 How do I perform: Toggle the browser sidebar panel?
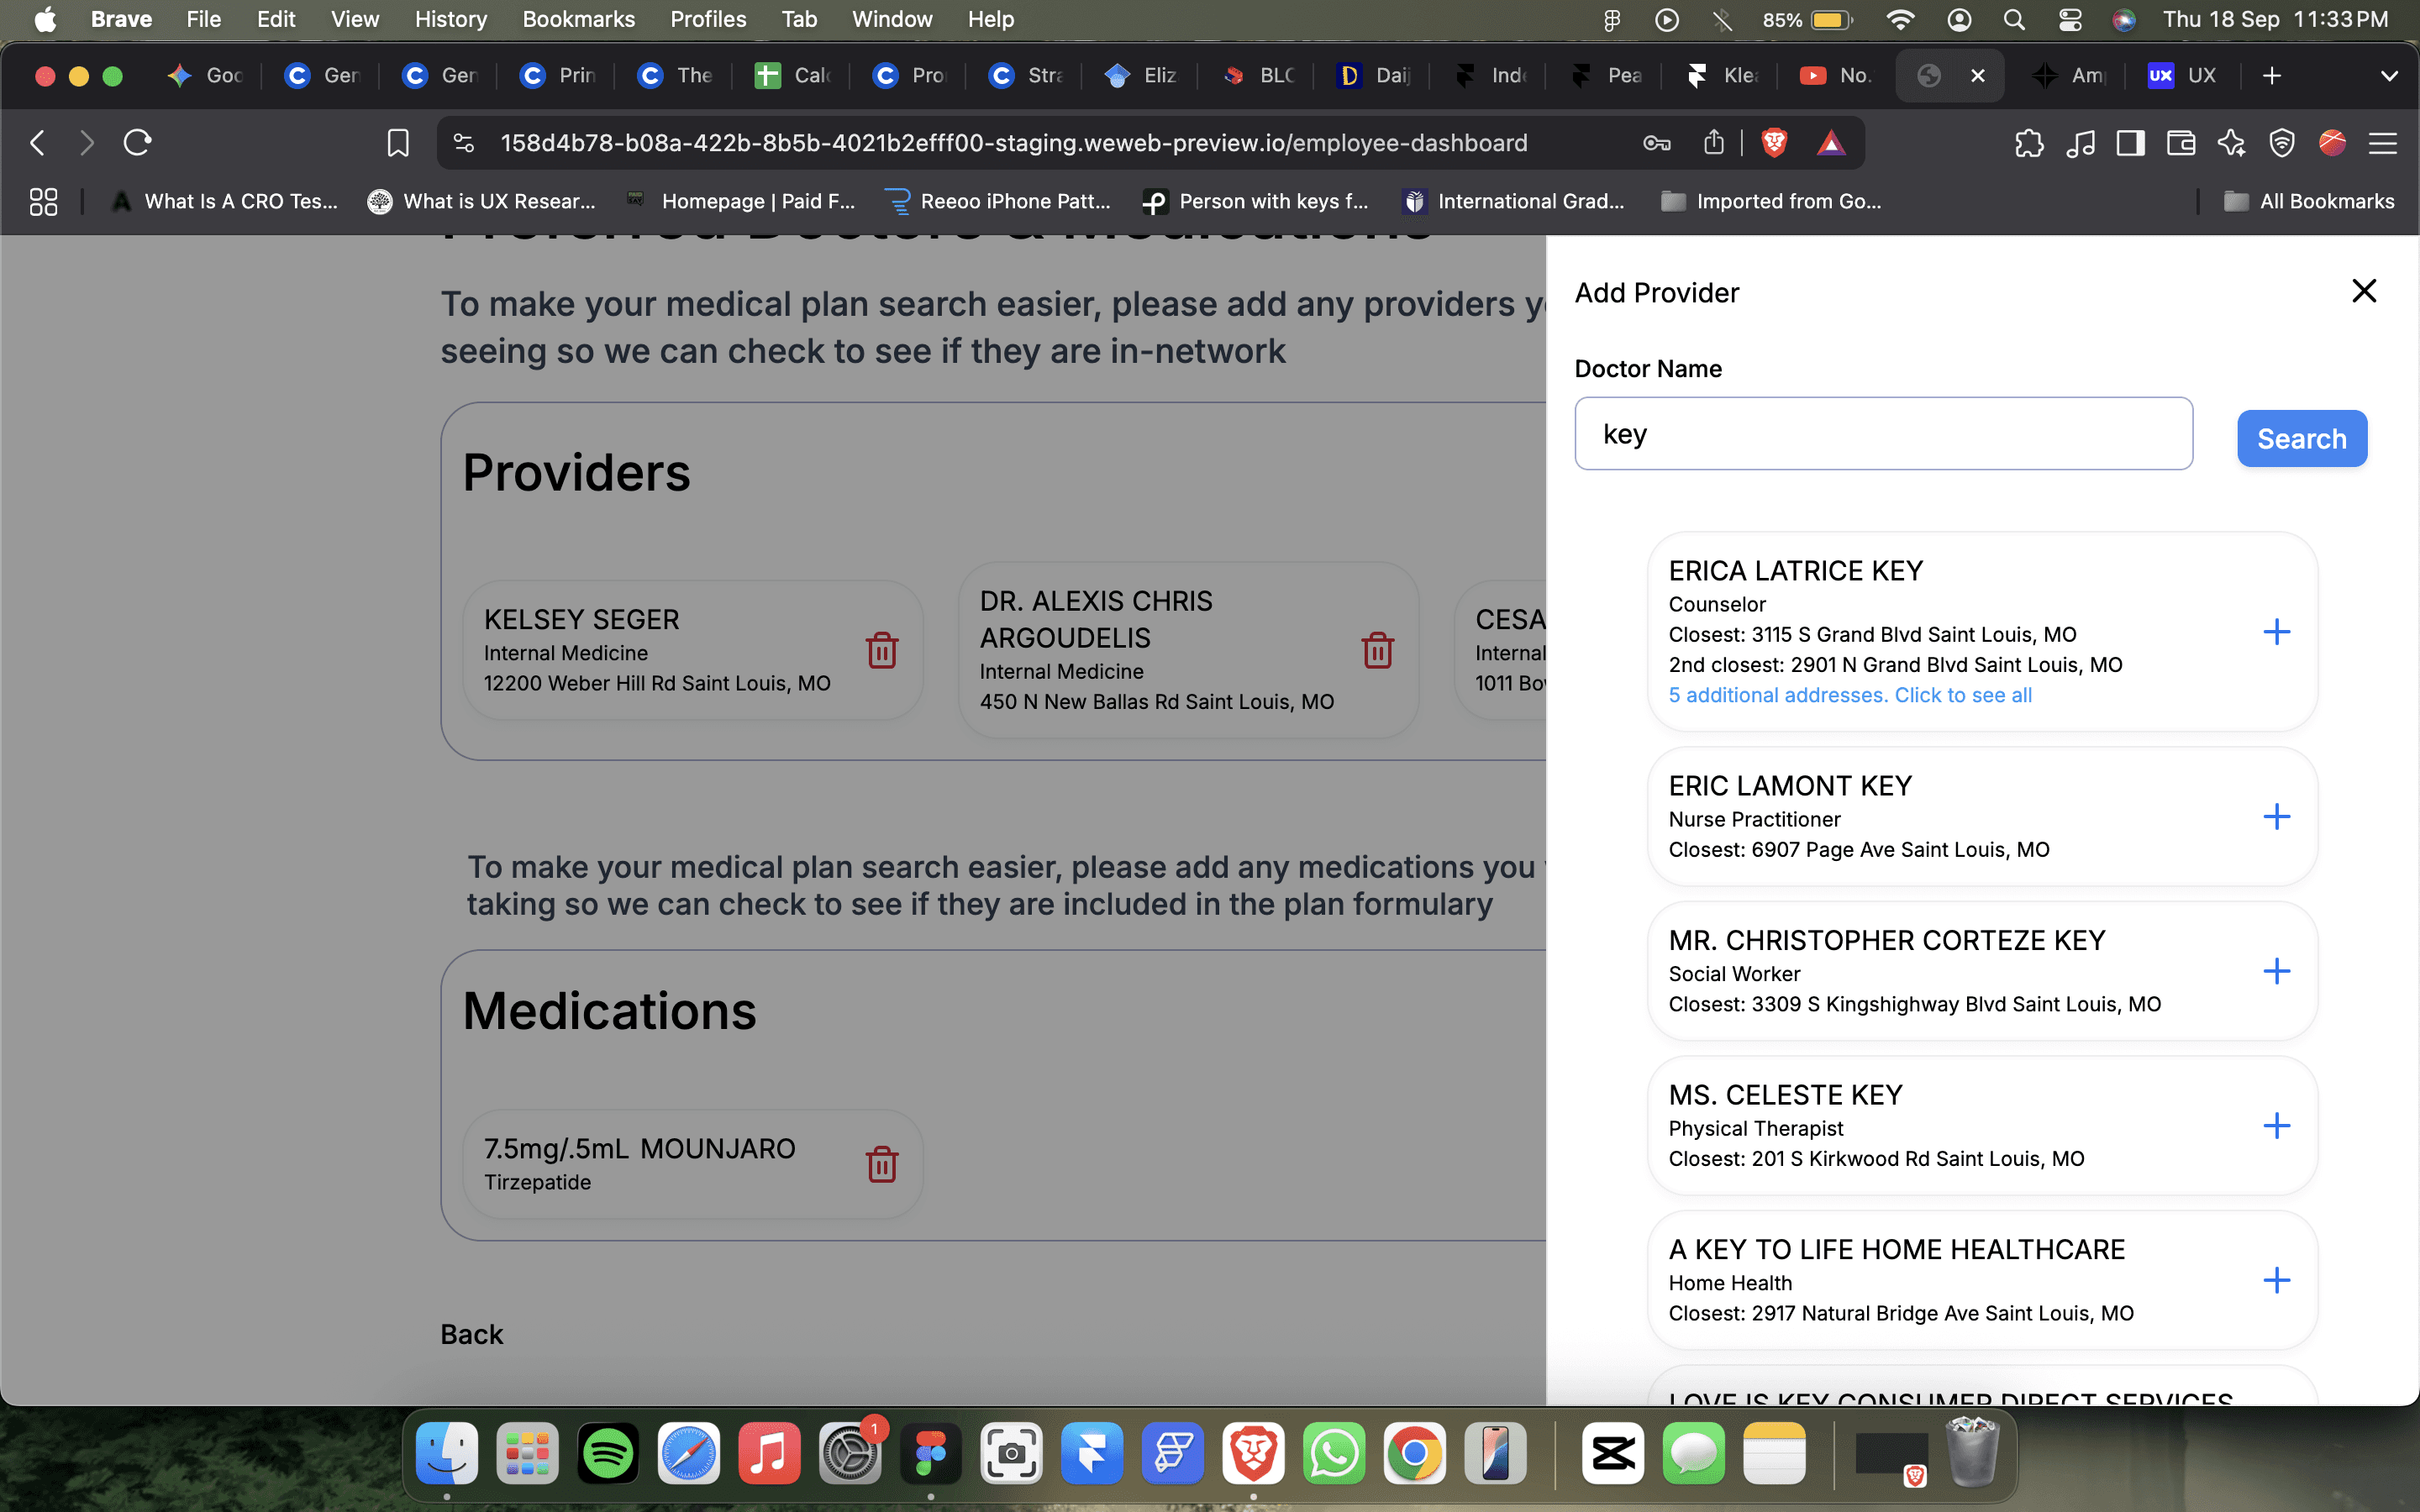tap(2130, 143)
